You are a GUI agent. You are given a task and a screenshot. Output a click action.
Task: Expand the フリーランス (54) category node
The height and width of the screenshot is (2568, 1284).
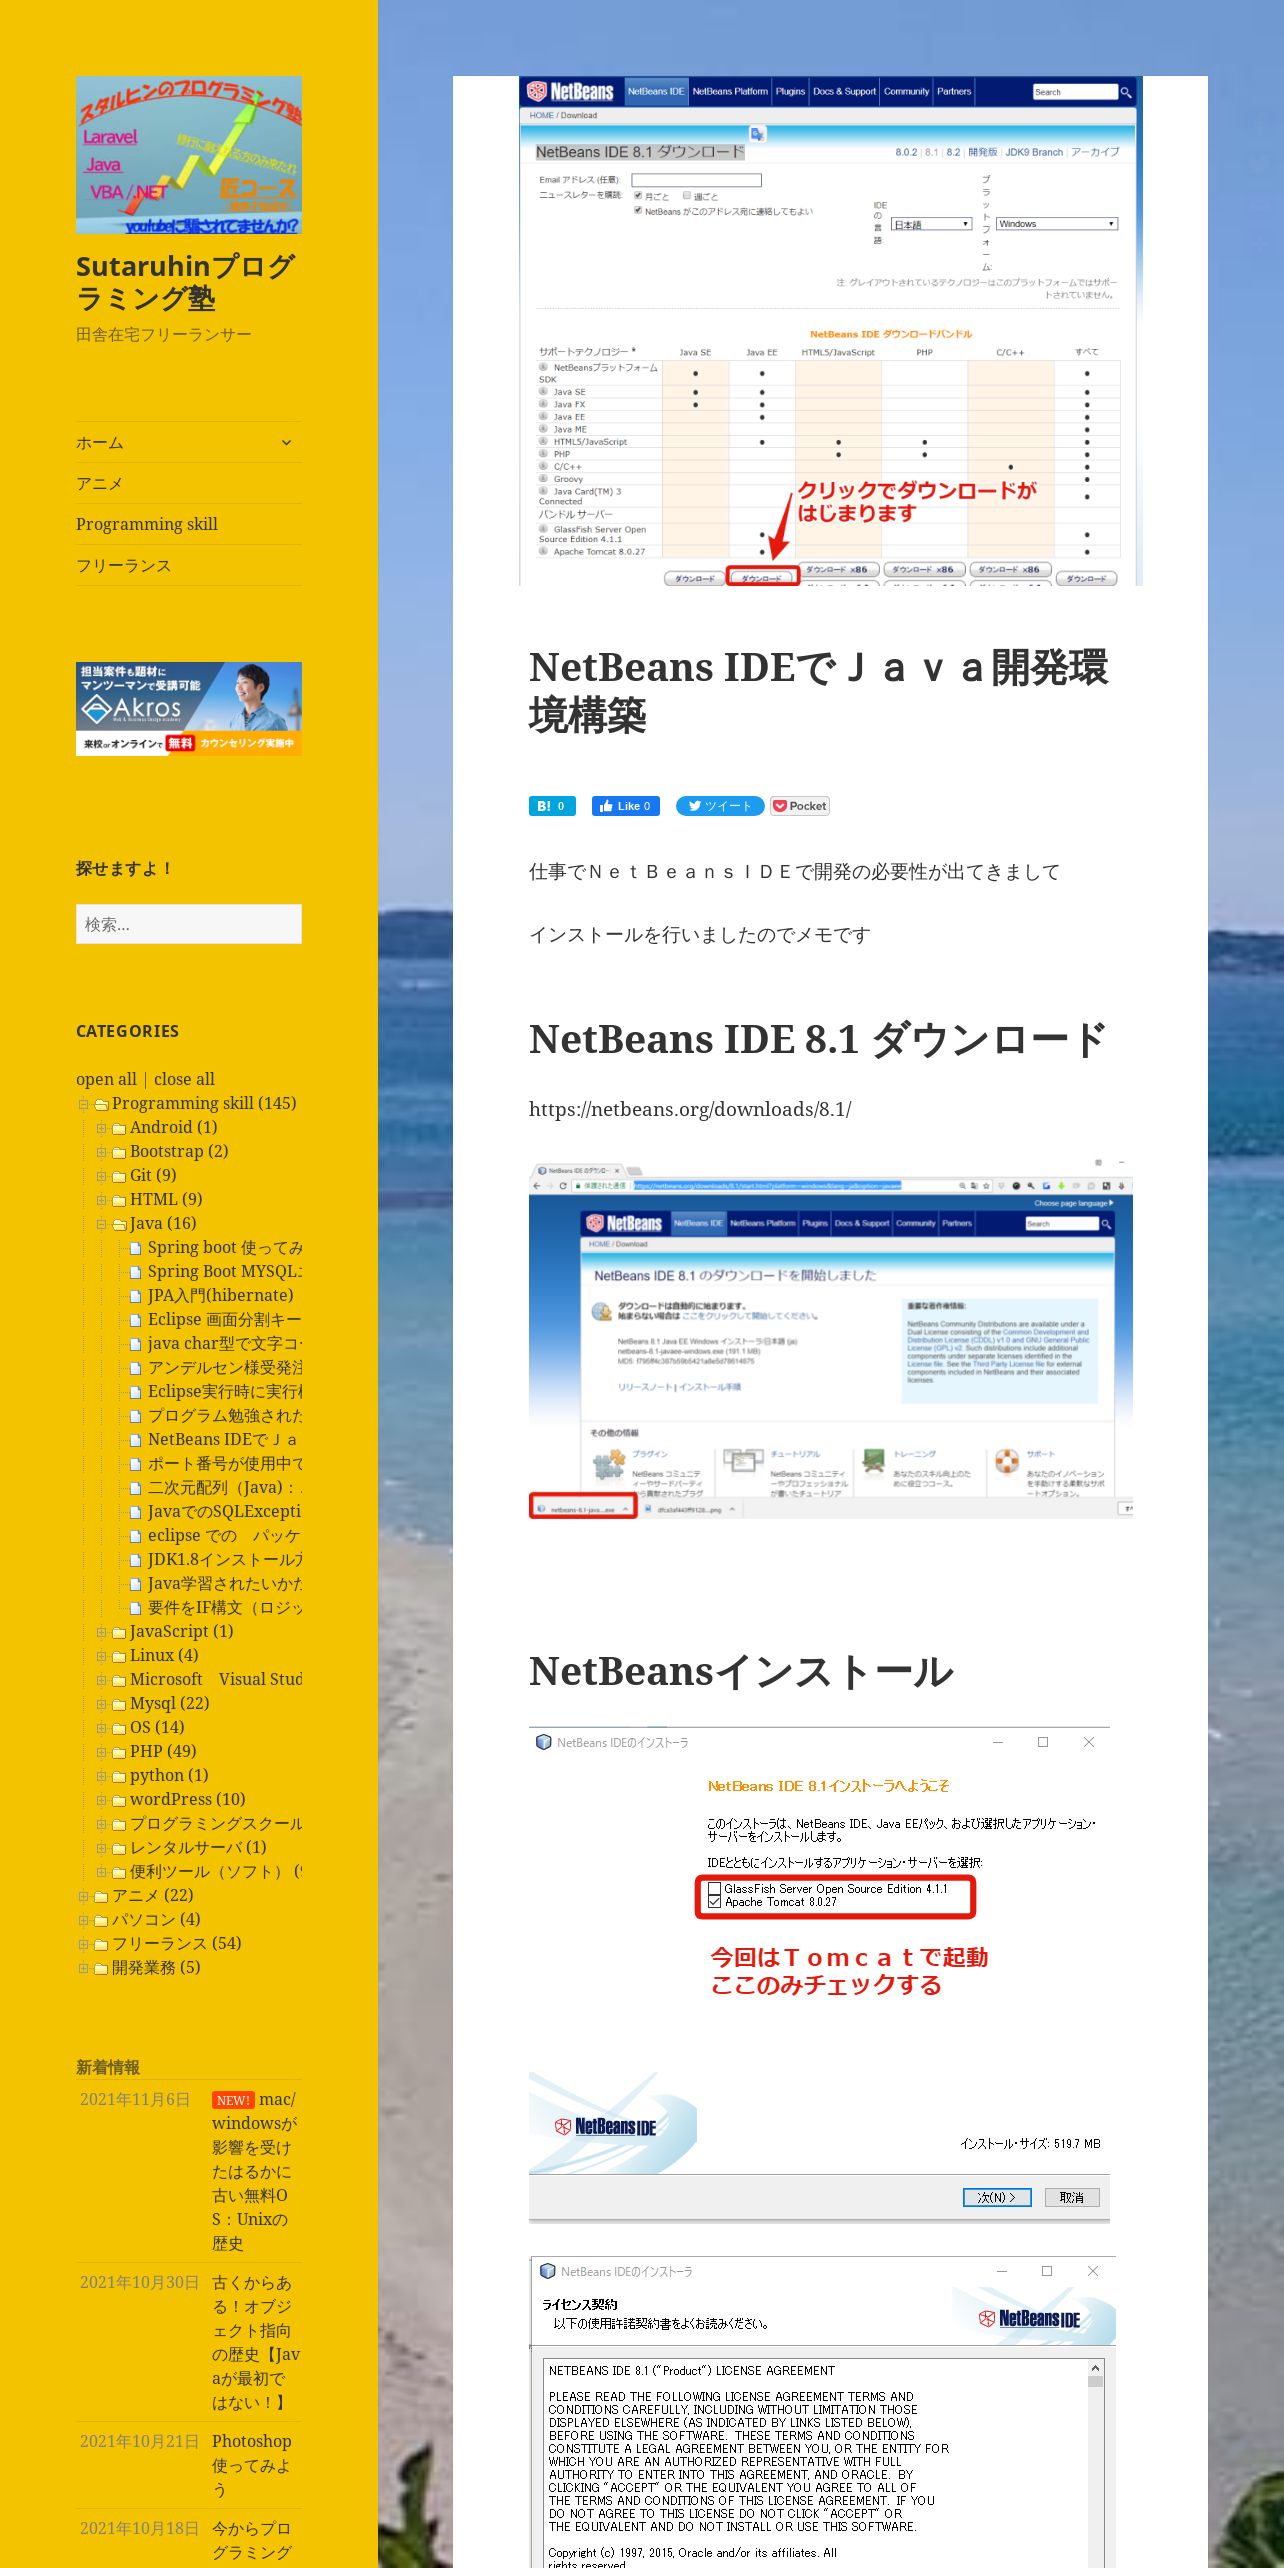tap(83, 1944)
